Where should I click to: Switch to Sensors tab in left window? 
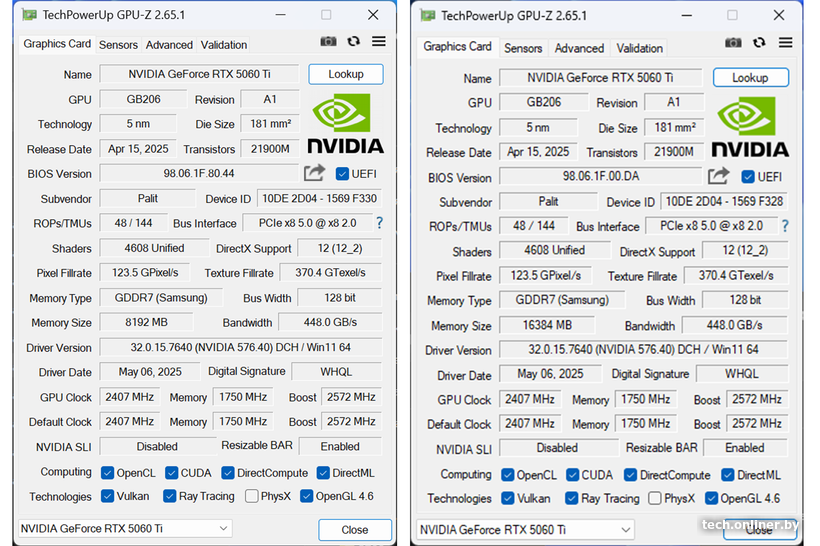[x=118, y=45]
